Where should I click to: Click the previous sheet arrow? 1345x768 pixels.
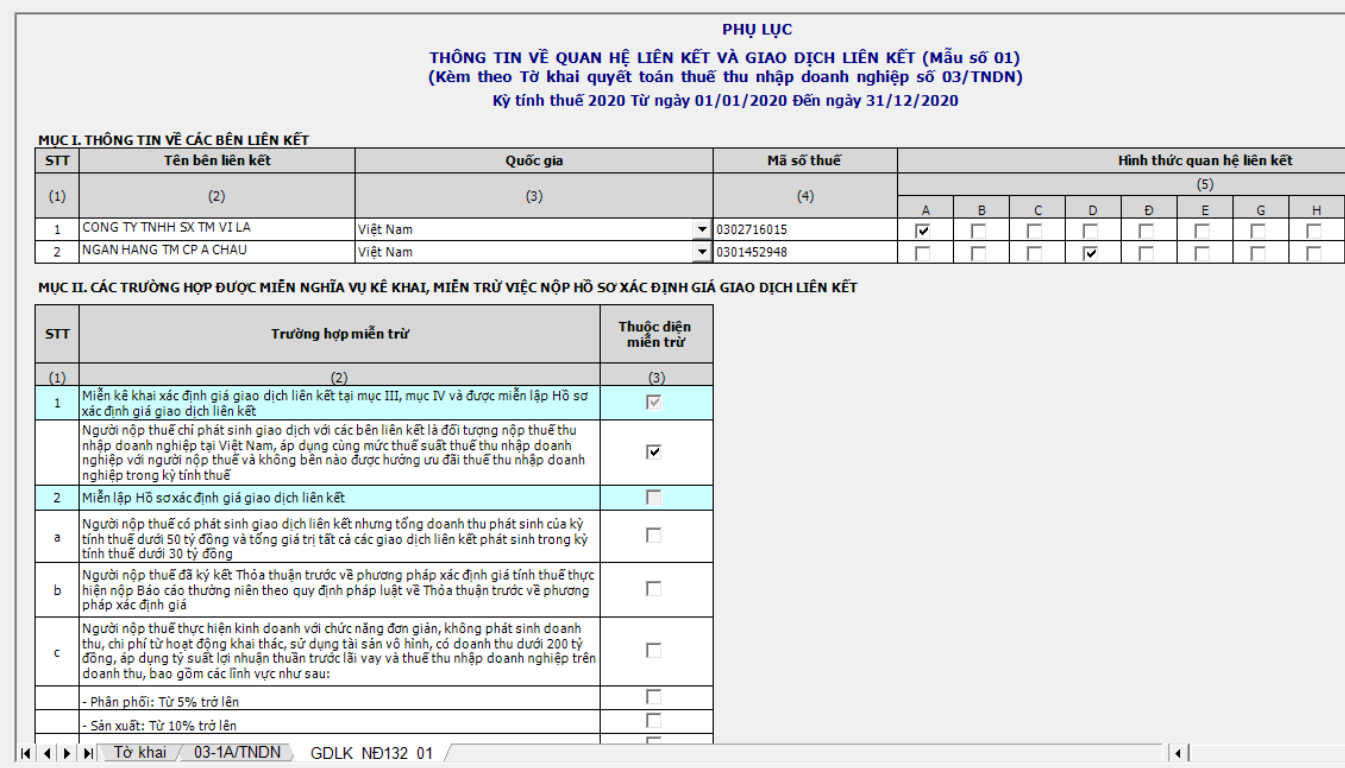[x=47, y=753]
